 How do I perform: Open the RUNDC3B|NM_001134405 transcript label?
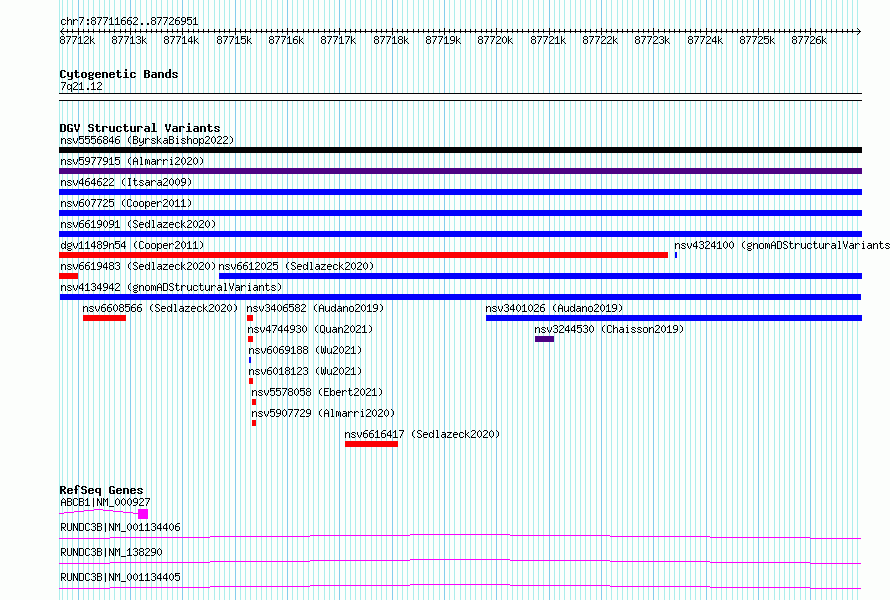coord(120,577)
